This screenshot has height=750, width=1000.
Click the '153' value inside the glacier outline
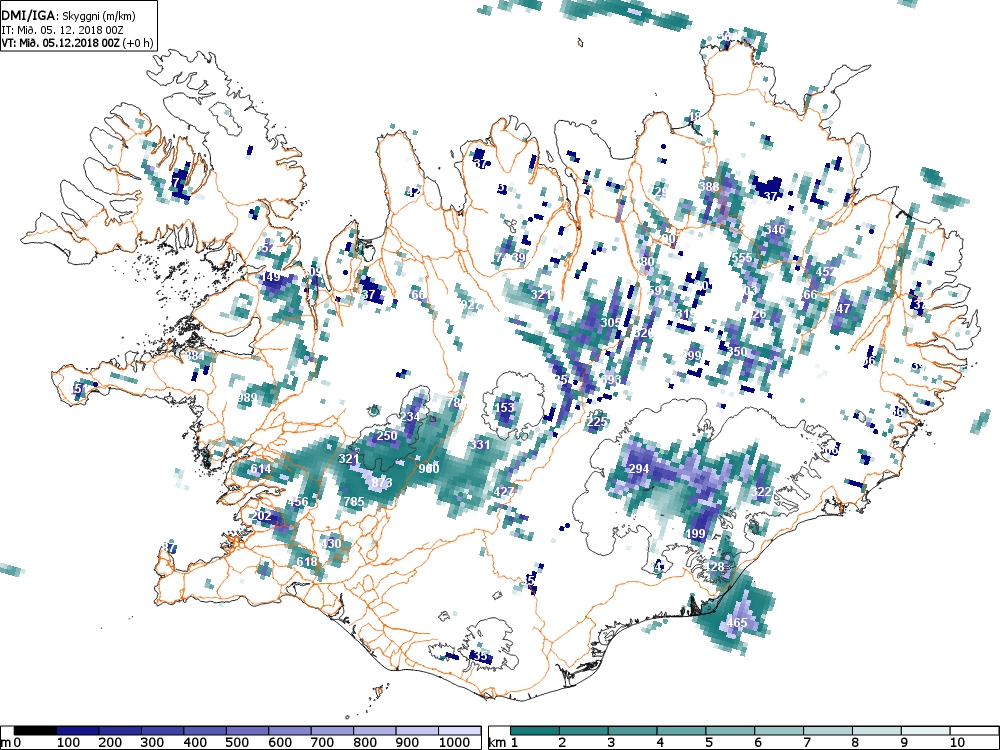pyautogui.click(x=504, y=407)
